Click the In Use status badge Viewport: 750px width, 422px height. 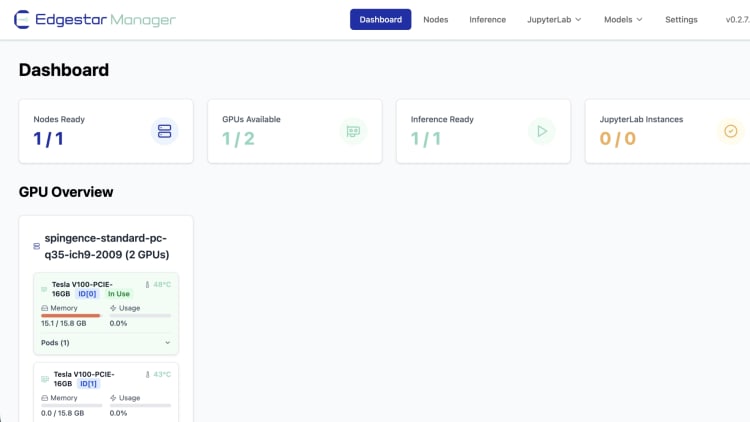[x=119, y=294]
